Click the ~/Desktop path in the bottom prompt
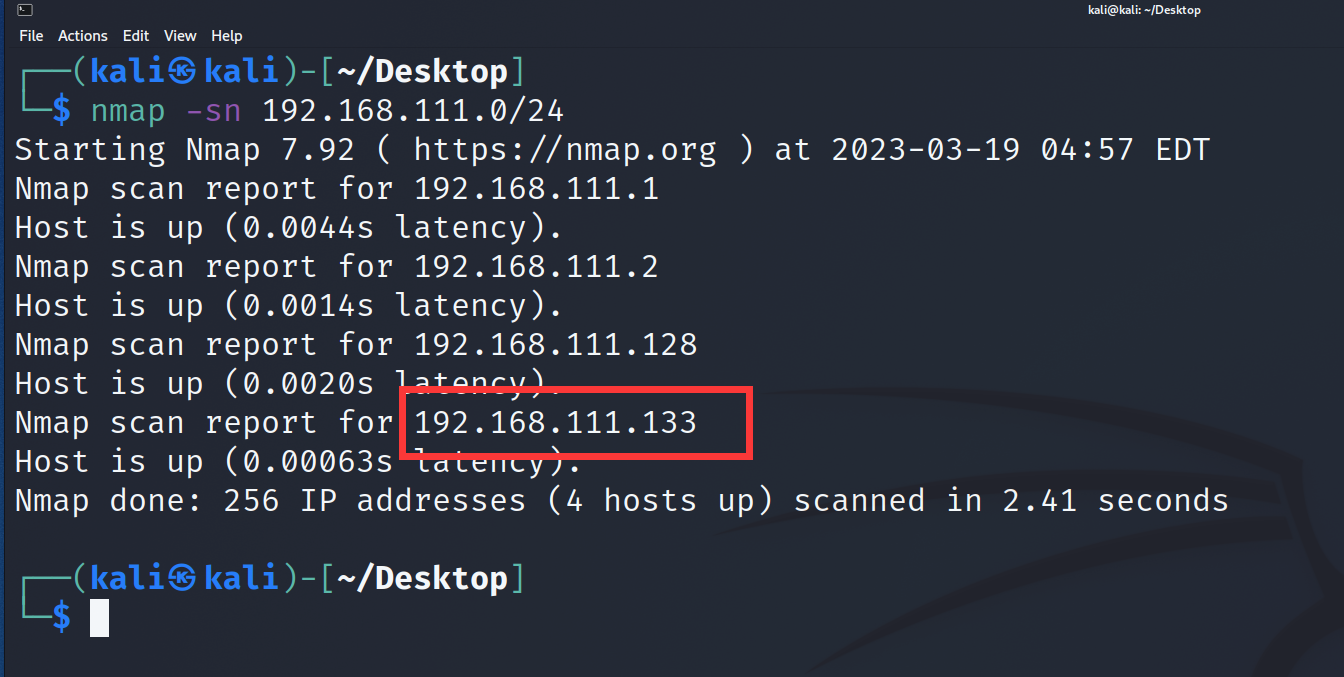 423,578
